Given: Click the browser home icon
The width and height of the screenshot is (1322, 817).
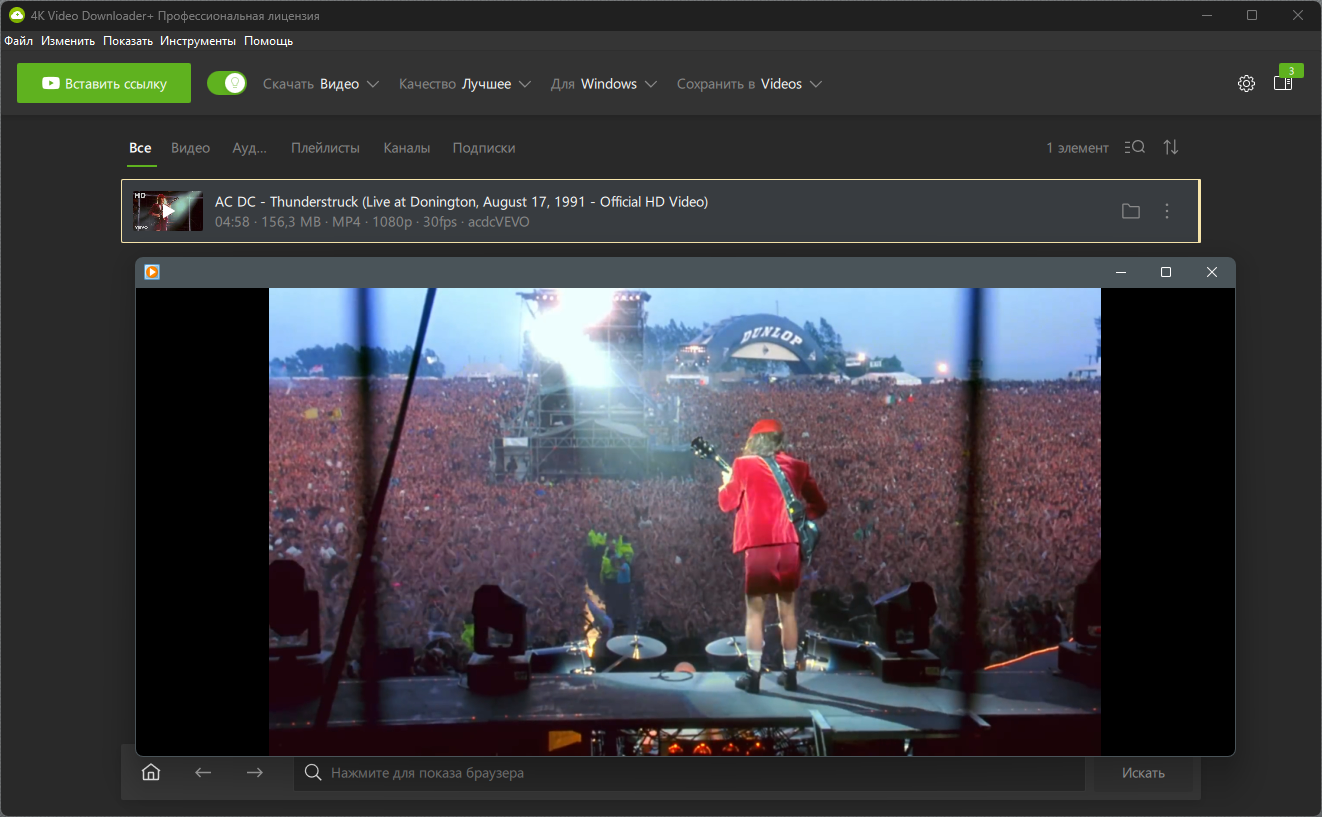Looking at the screenshot, I should 151,772.
